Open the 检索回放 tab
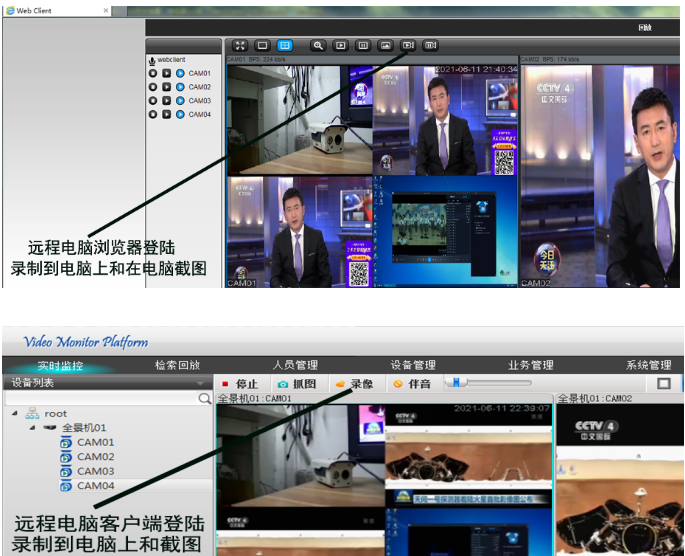Screen dimensions: 685x556 pyautogui.click(x=178, y=365)
